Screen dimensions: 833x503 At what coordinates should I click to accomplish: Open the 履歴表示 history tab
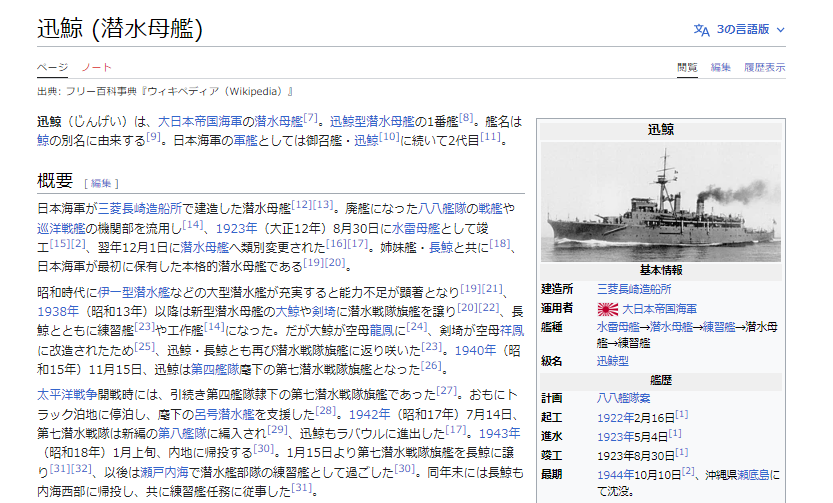[x=764, y=67]
